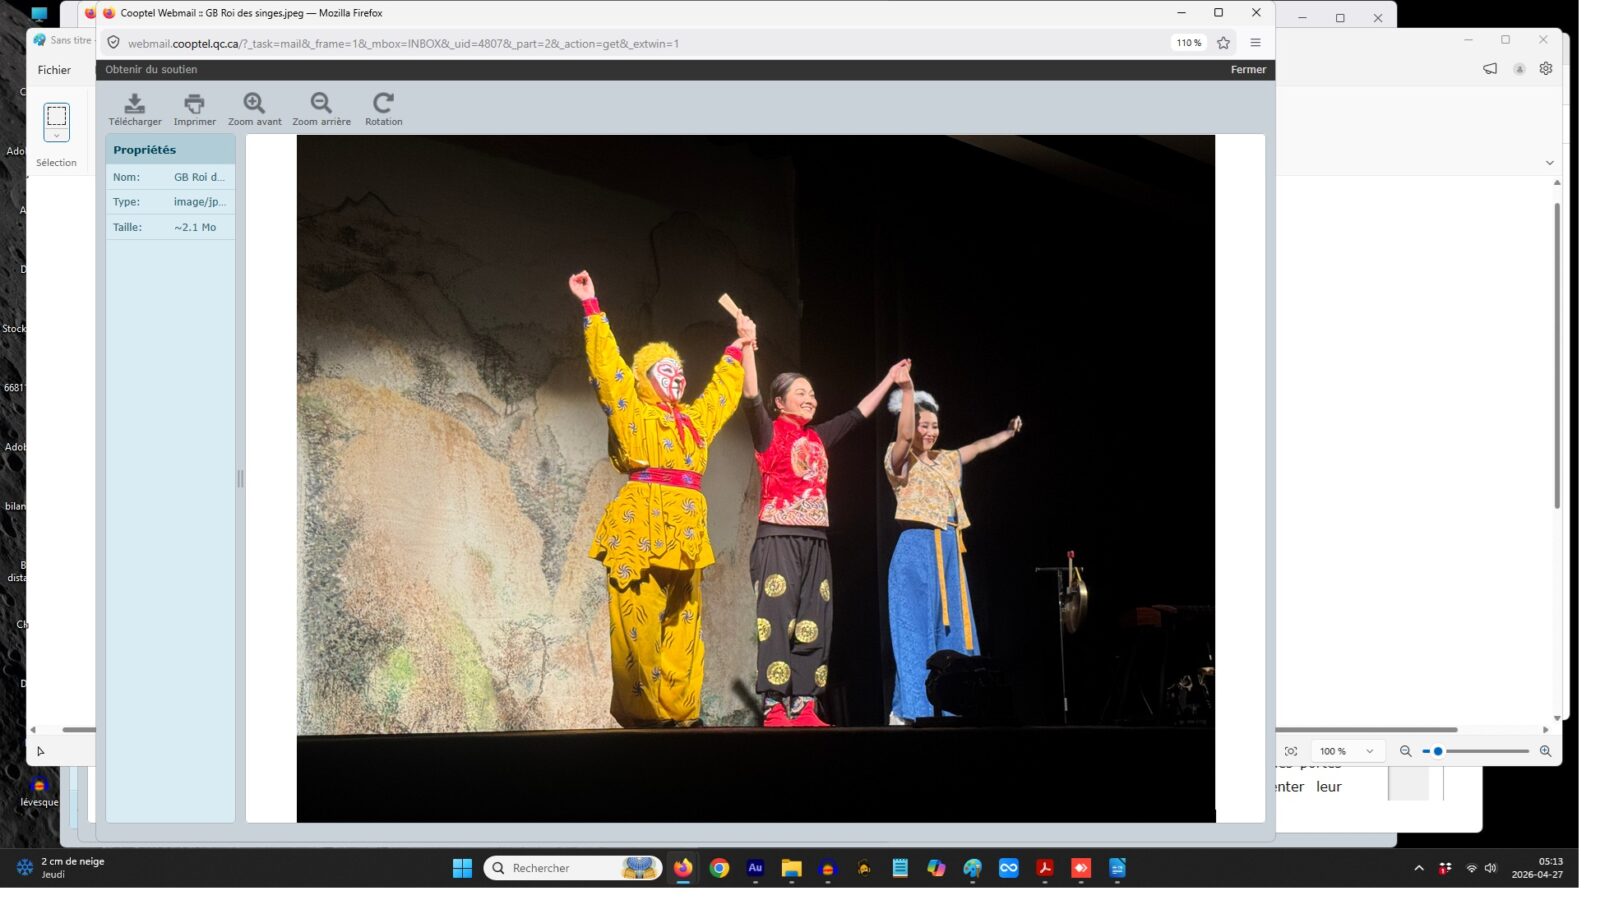1600x900 pixels.
Task: Click the Obtenir du soutien link
Action: pyautogui.click(x=151, y=70)
